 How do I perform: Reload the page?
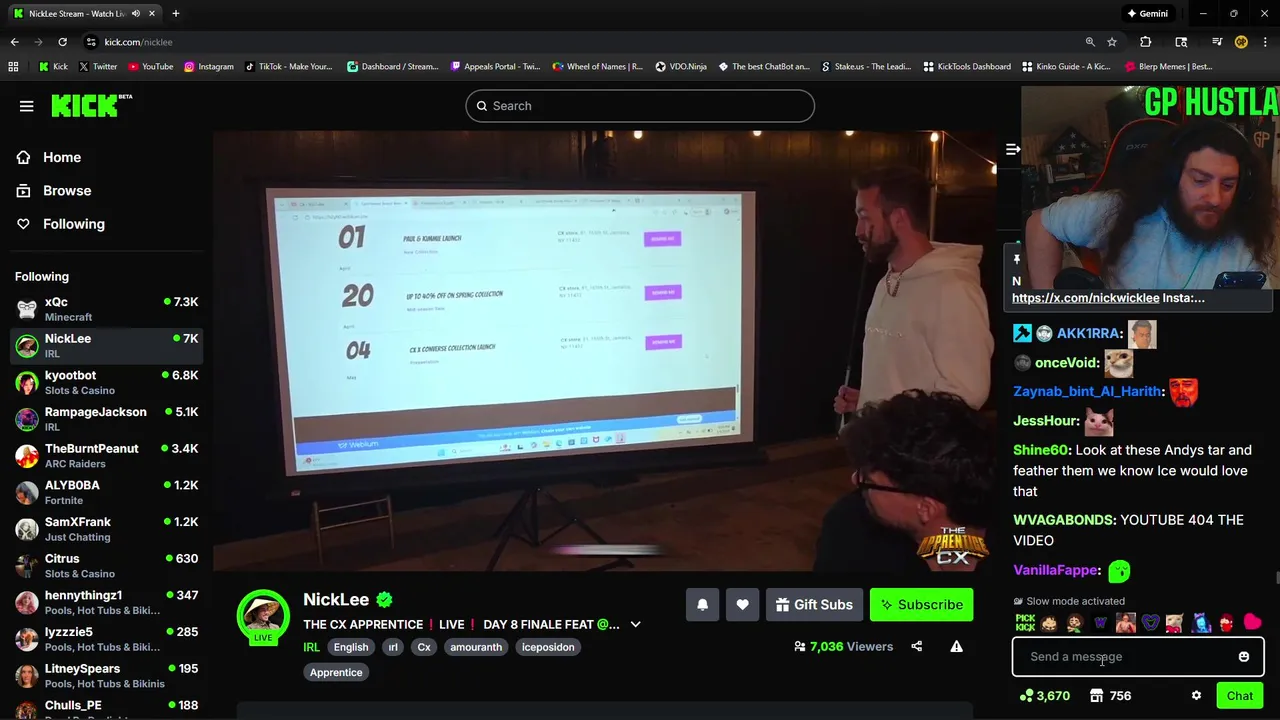(x=62, y=42)
